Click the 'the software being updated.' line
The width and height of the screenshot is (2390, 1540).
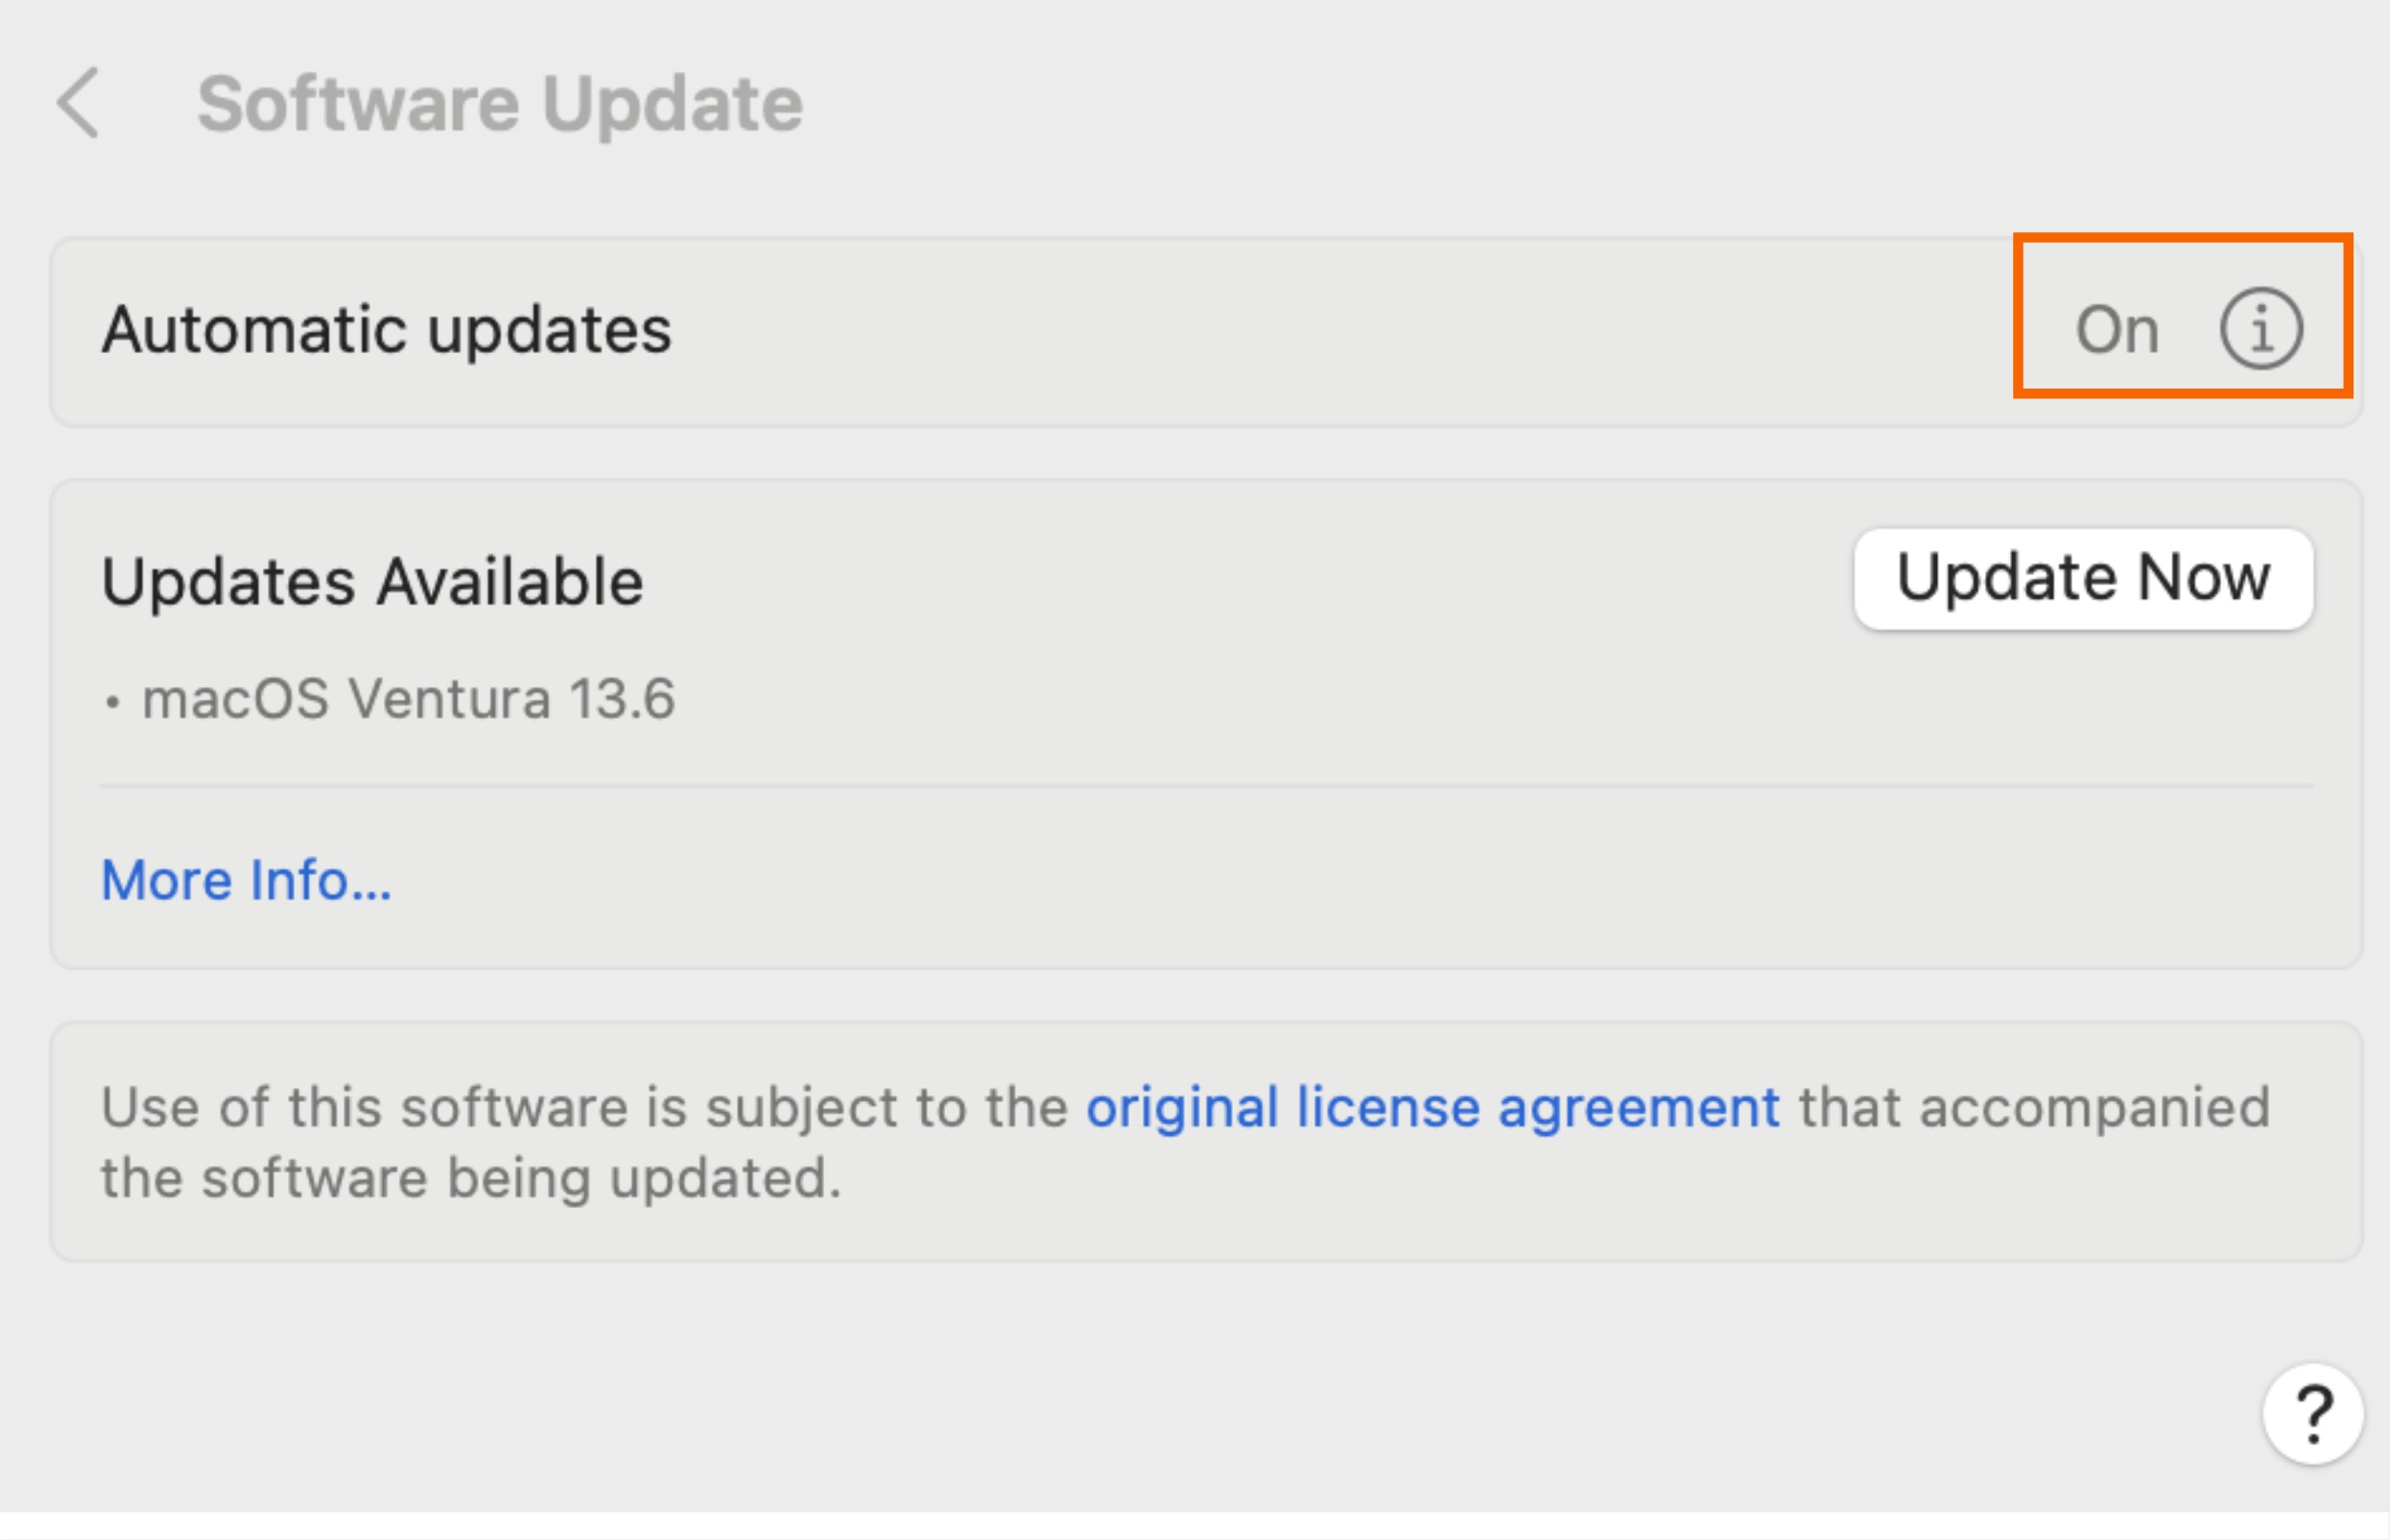point(470,1177)
